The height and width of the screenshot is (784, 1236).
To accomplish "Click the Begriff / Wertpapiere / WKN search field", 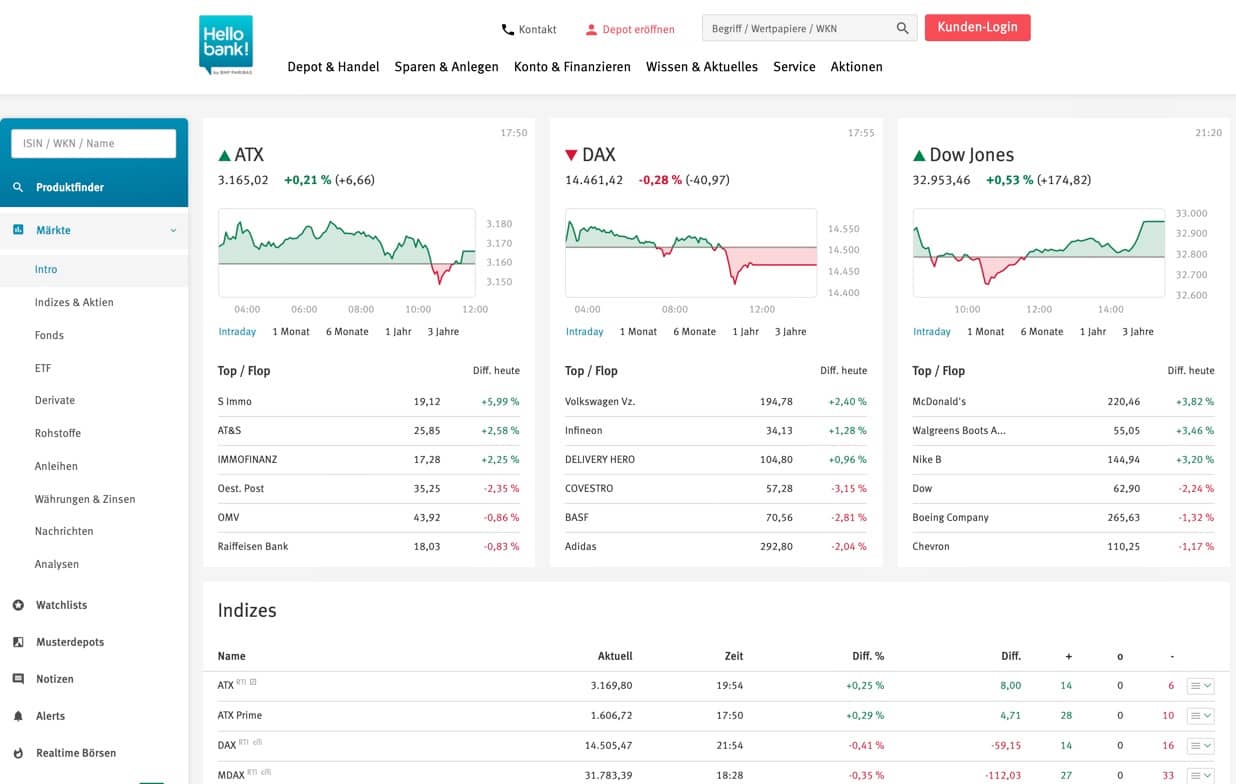I will click(x=797, y=29).
